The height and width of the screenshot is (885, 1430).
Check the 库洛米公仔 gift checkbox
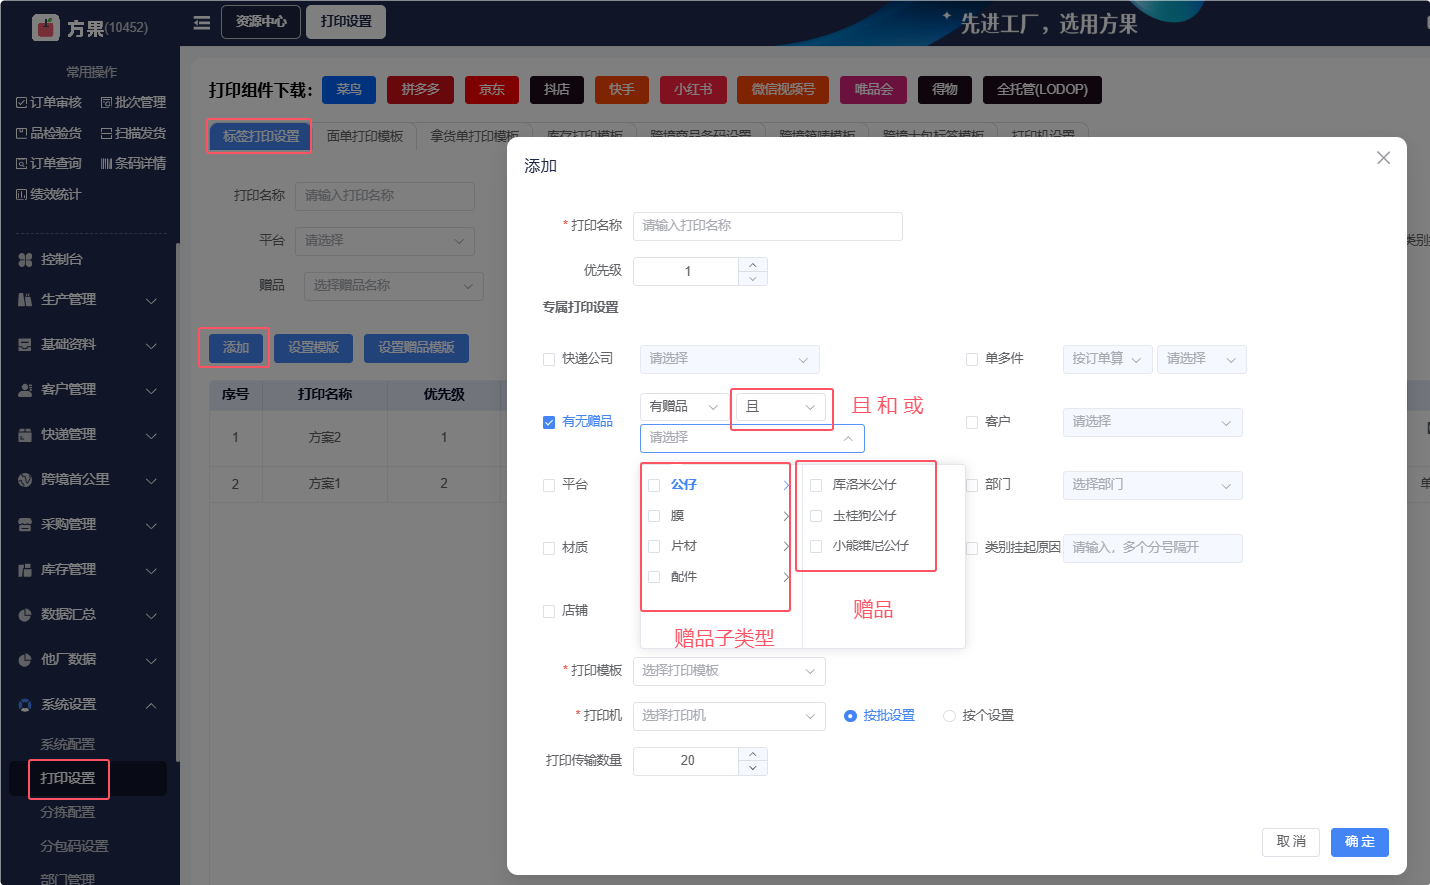pos(816,485)
